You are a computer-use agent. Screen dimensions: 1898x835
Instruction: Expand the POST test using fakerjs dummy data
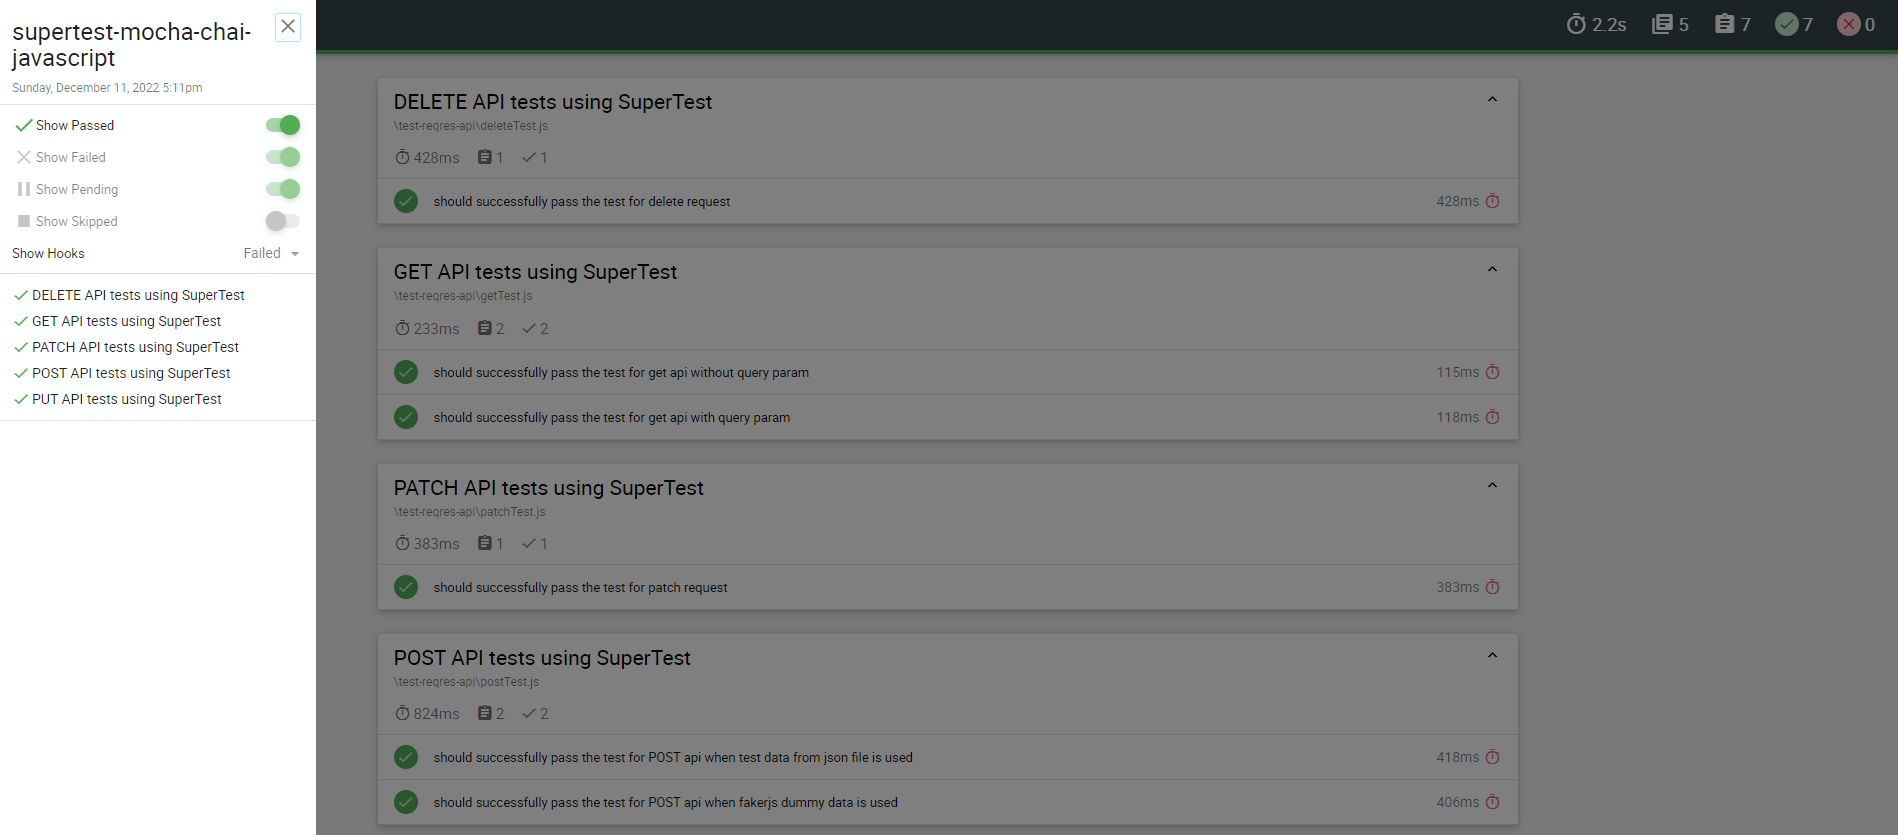pyautogui.click(x=665, y=802)
